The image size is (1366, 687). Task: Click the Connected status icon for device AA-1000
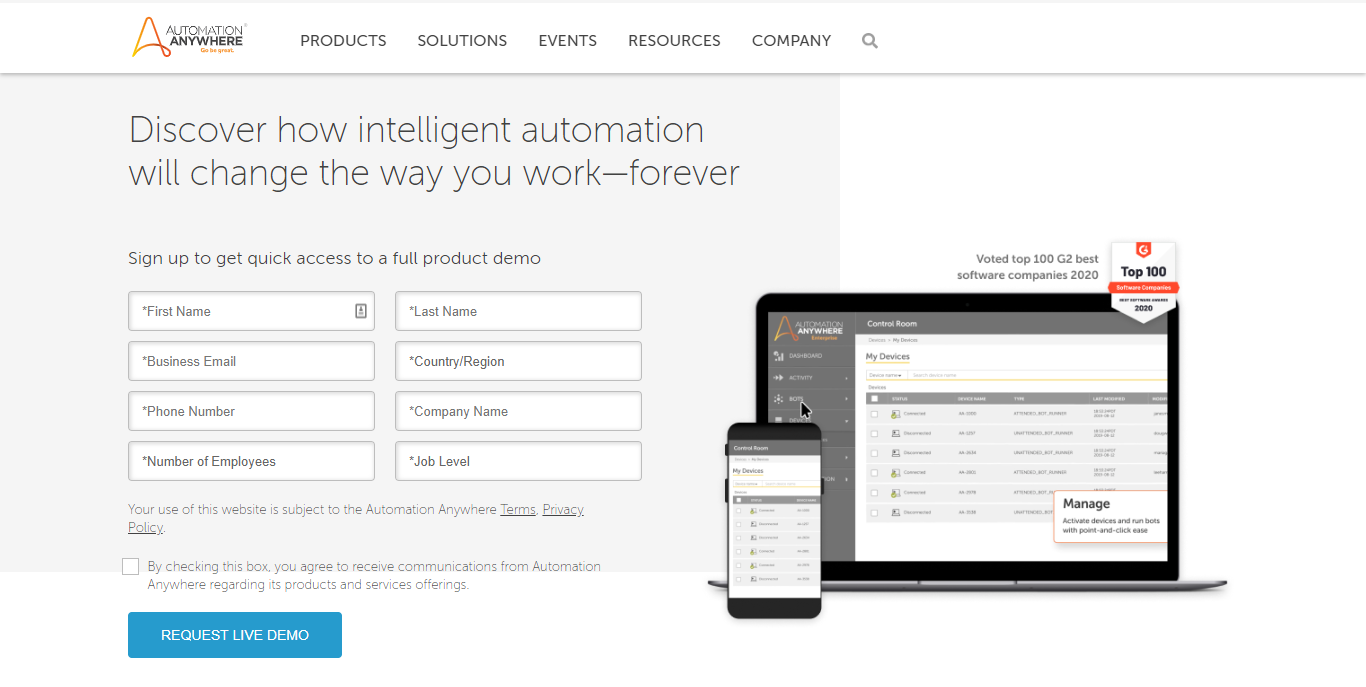click(894, 414)
